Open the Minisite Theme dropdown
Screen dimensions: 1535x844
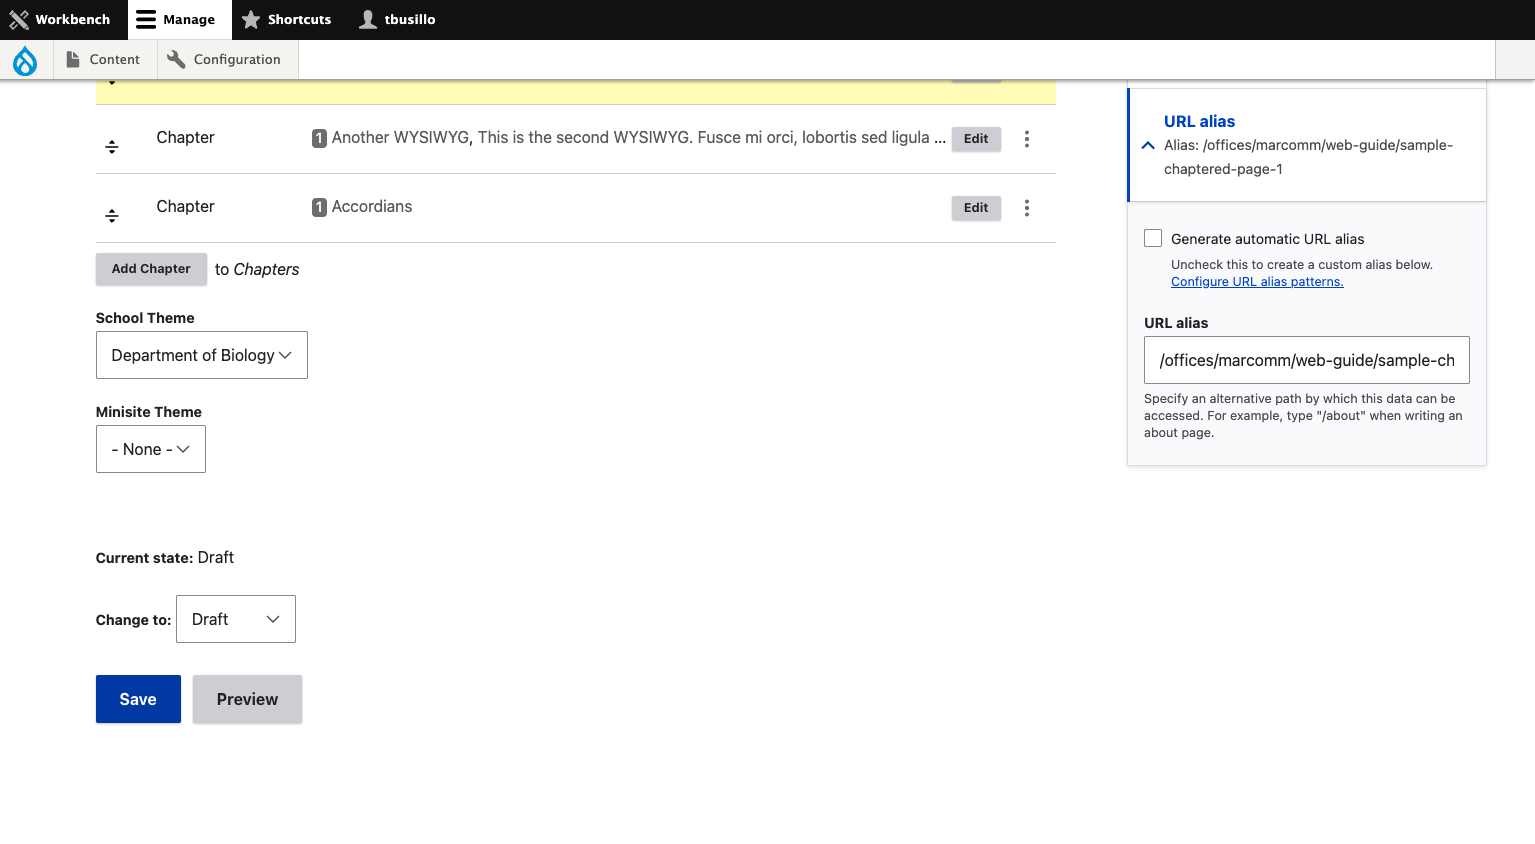(x=151, y=449)
